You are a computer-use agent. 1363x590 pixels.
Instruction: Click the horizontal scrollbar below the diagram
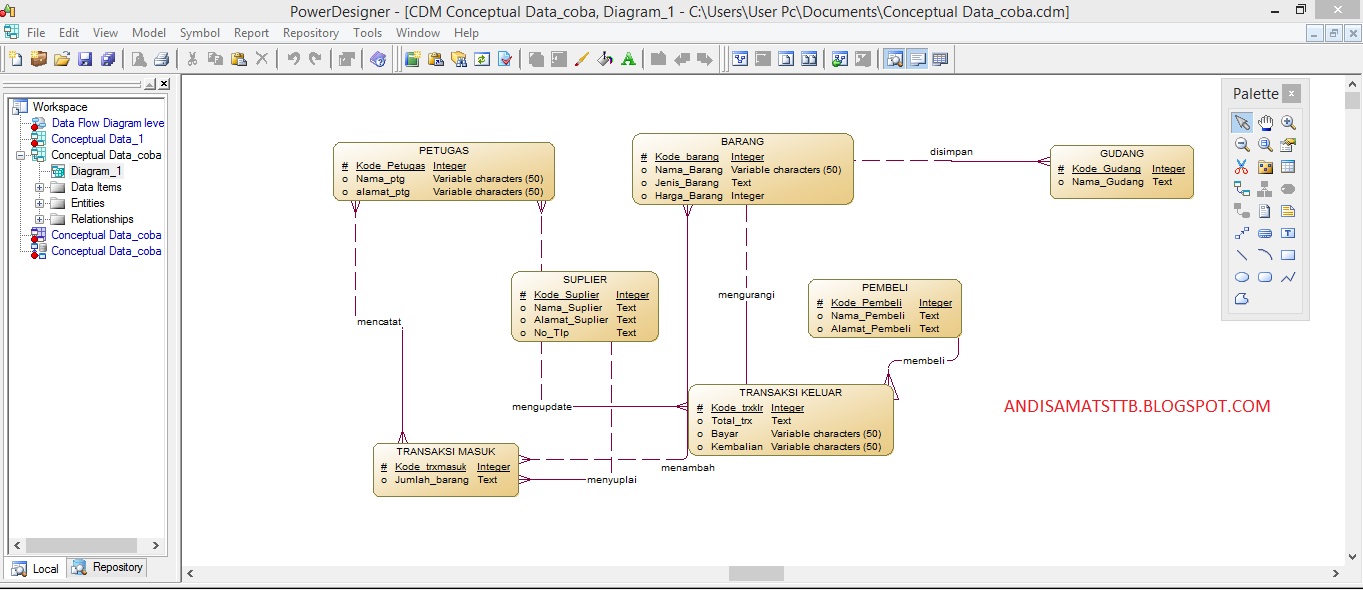click(x=755, y=572)
